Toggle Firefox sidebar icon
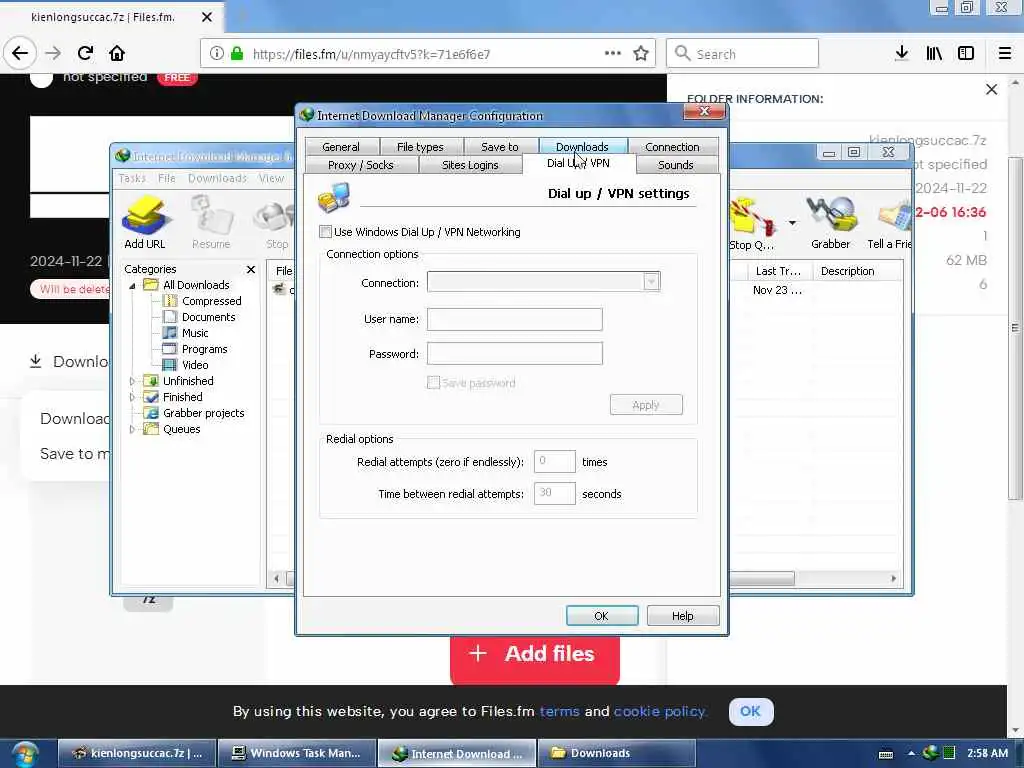The height and width of the screenshot is (768, 1024). [965, 53]
